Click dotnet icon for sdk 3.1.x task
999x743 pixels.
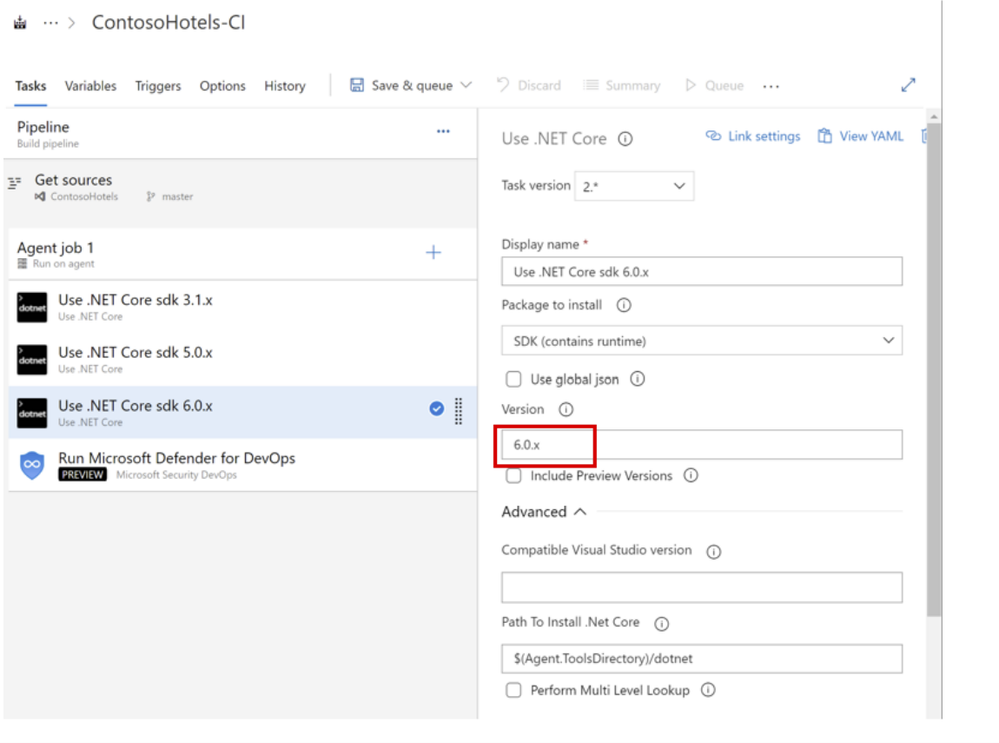point(32,307)
